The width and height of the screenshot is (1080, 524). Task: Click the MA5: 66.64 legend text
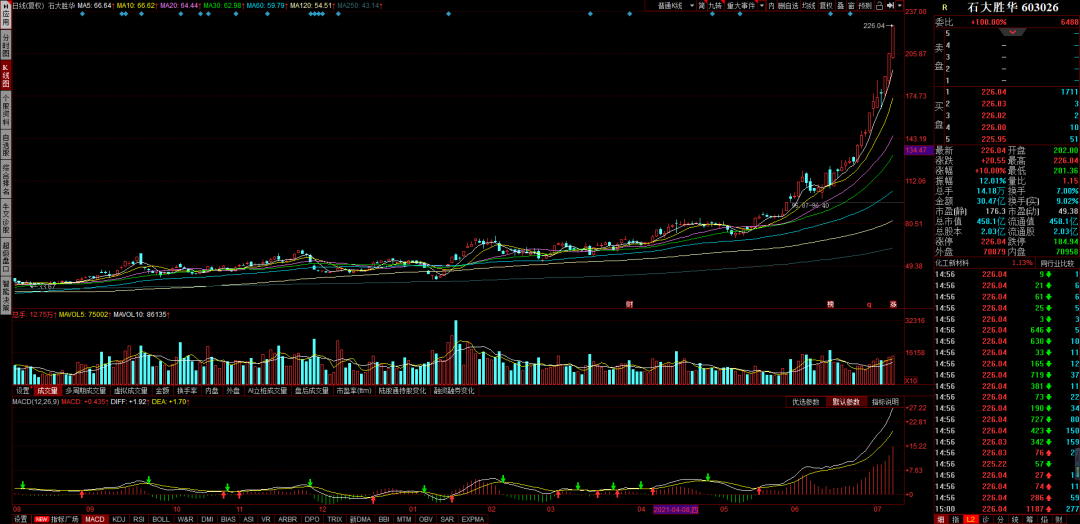[x=95, y=5]
